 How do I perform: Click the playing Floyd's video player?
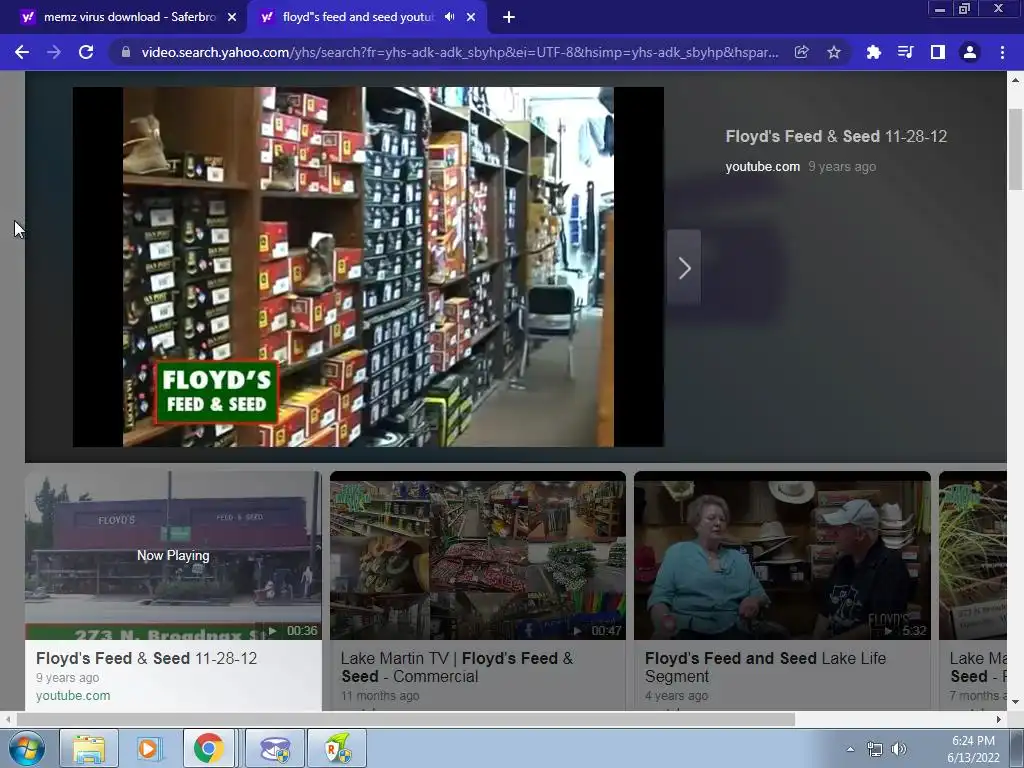(368, 267)
